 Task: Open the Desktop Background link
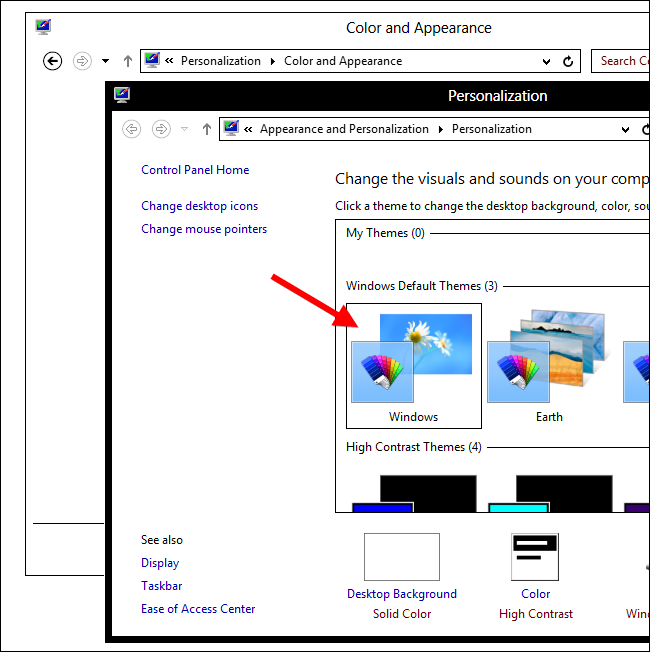coord(402,594)
